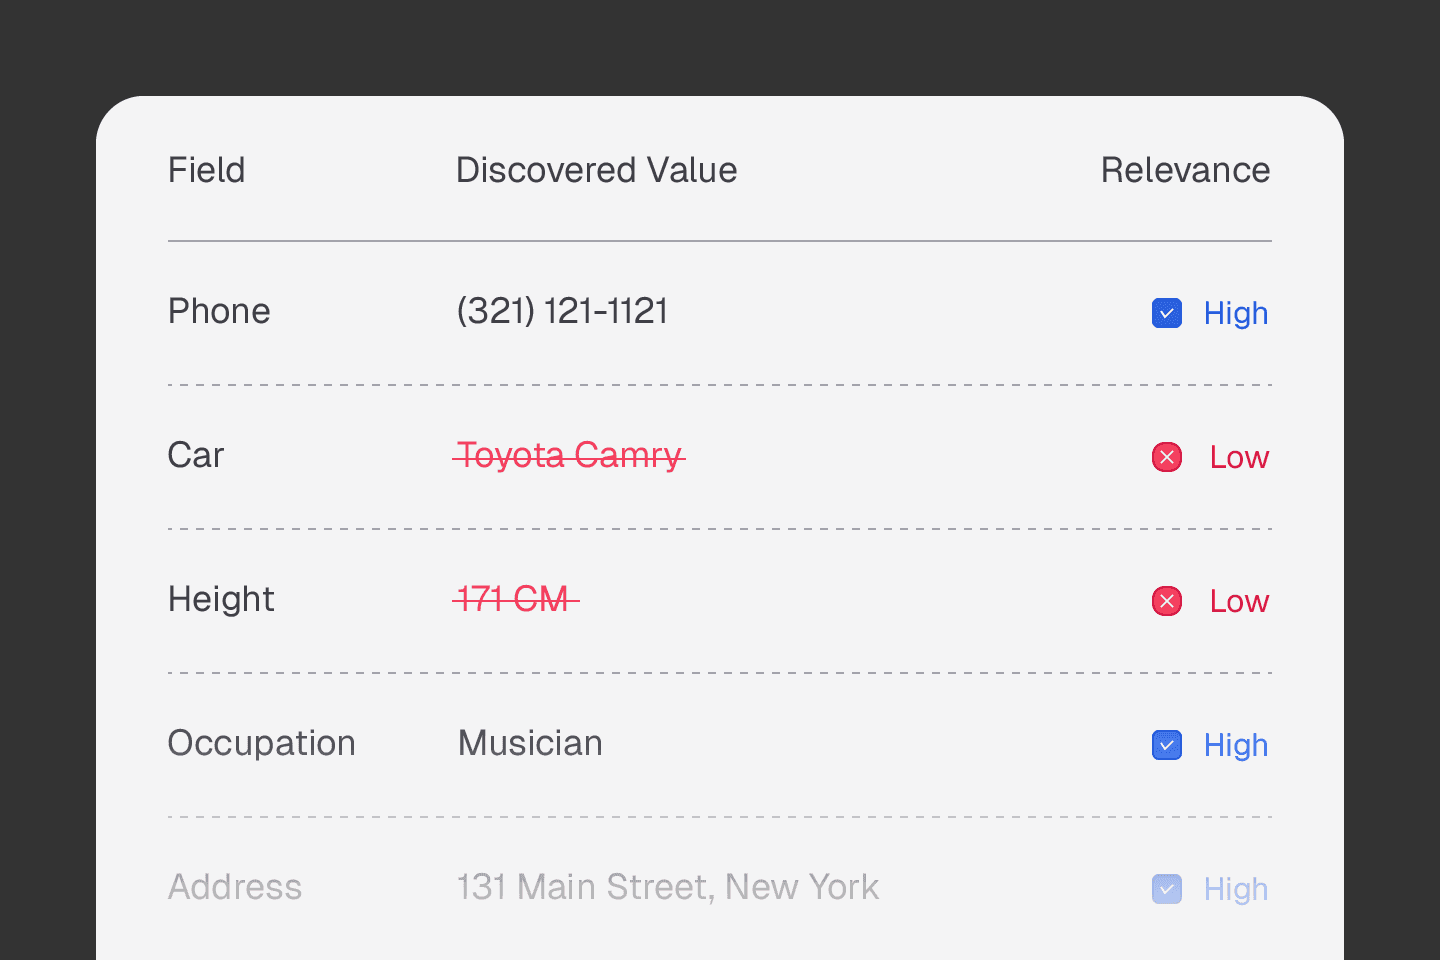
Task: Click the red X icon for Height
Action: (1166, 601)
